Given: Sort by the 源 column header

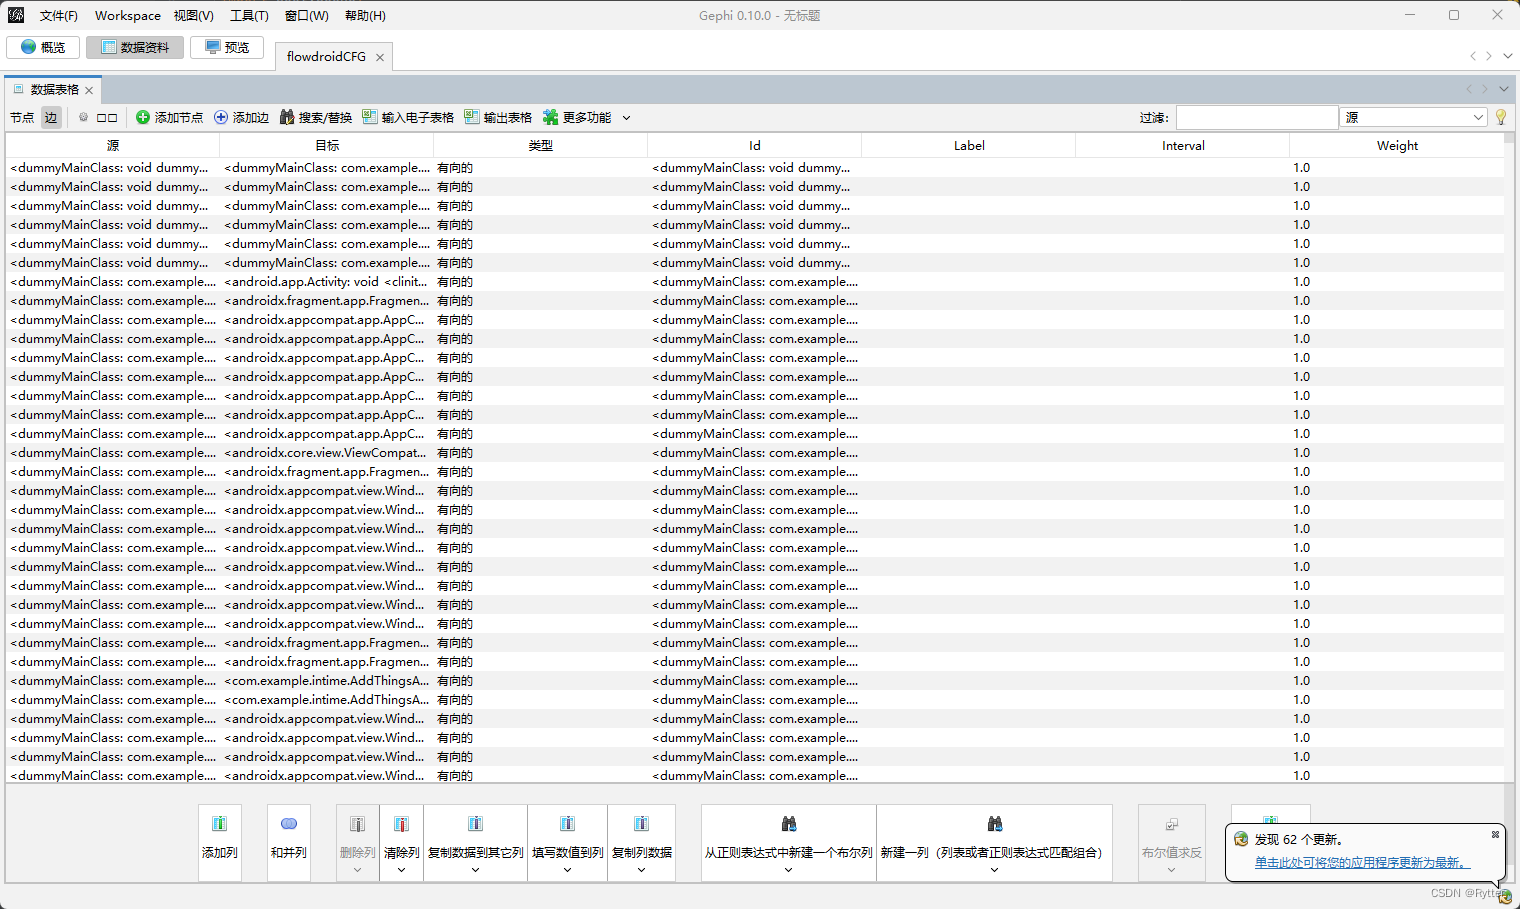Looking at the screenshot, I should coord(113,146).
